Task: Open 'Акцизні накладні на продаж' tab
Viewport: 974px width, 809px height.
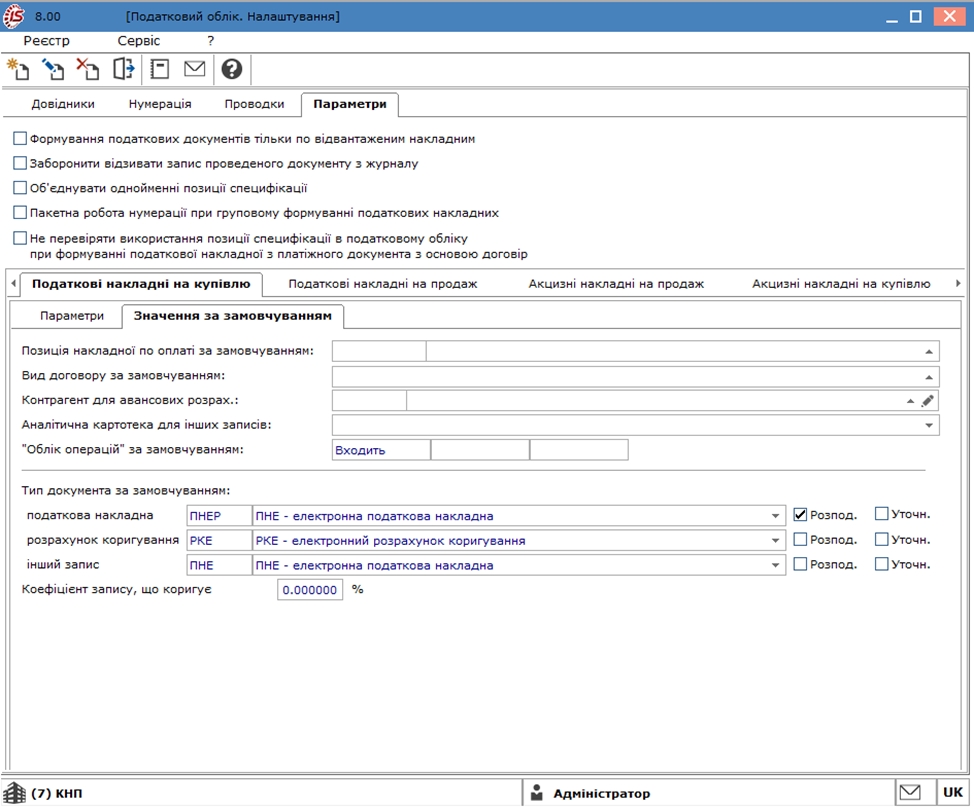Action: tap(616, 284)
